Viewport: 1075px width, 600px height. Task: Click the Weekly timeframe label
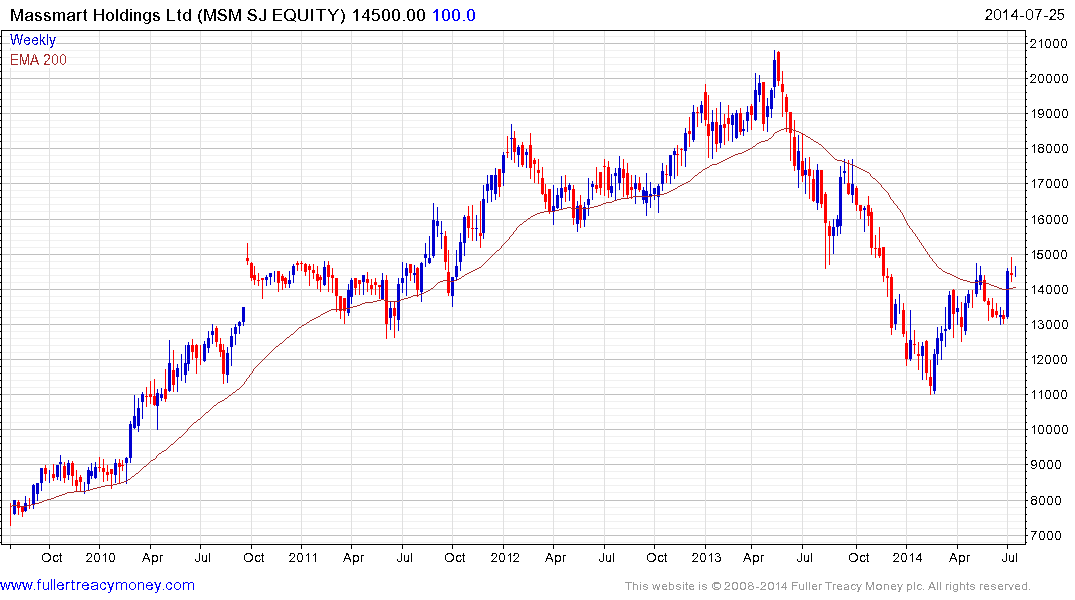33,40
